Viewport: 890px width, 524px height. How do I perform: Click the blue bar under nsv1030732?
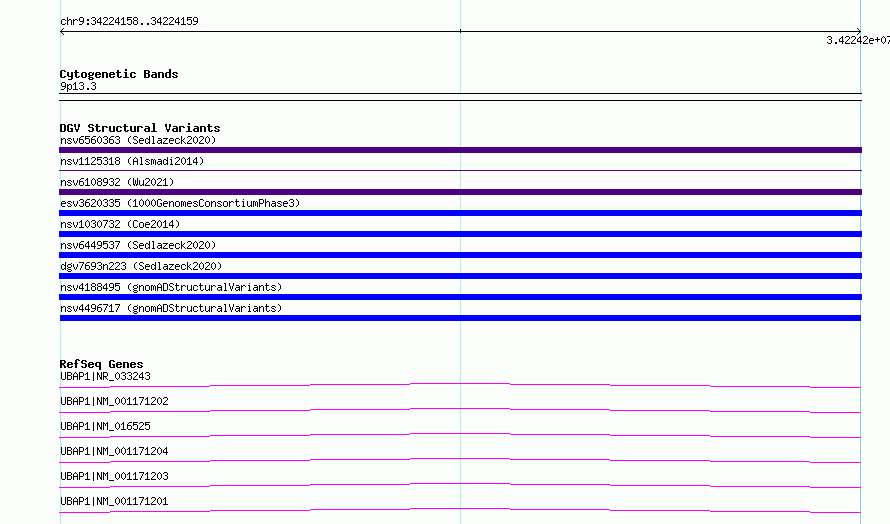click(460, 234)
